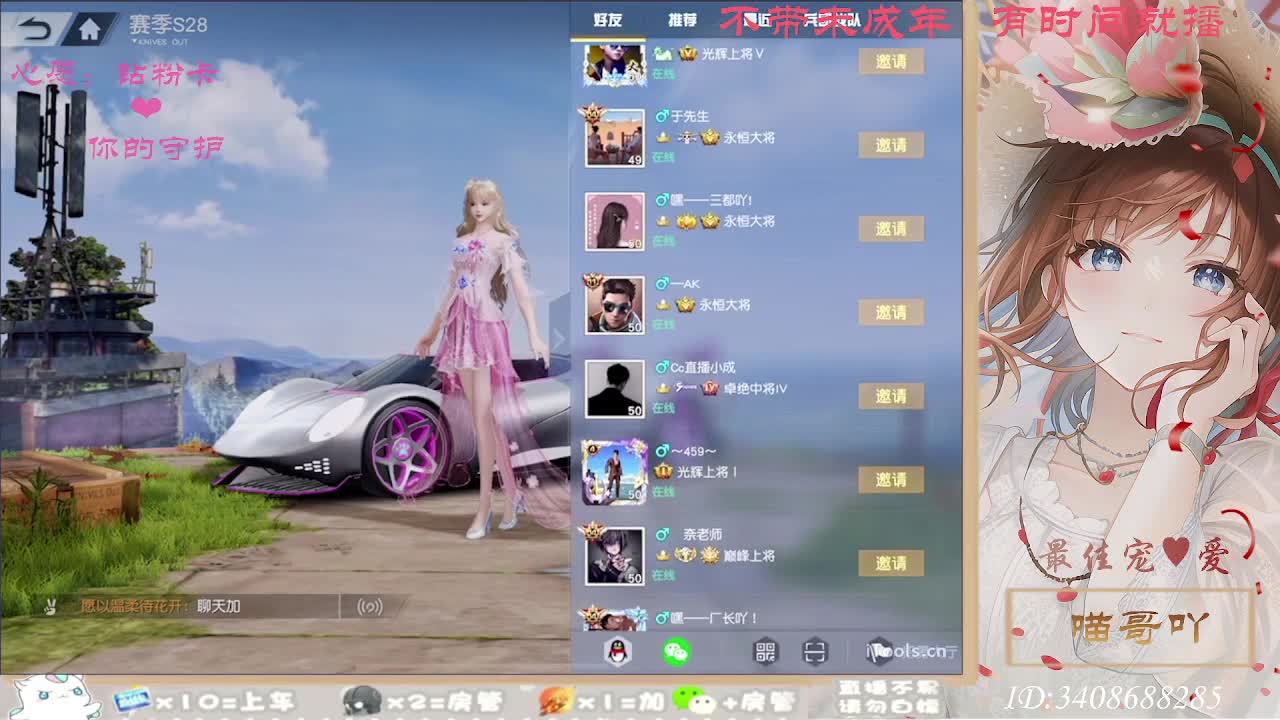Open the 好友 friends tab
The width and height of the screenshot is (1280, 720).
[x=607, y=20]
